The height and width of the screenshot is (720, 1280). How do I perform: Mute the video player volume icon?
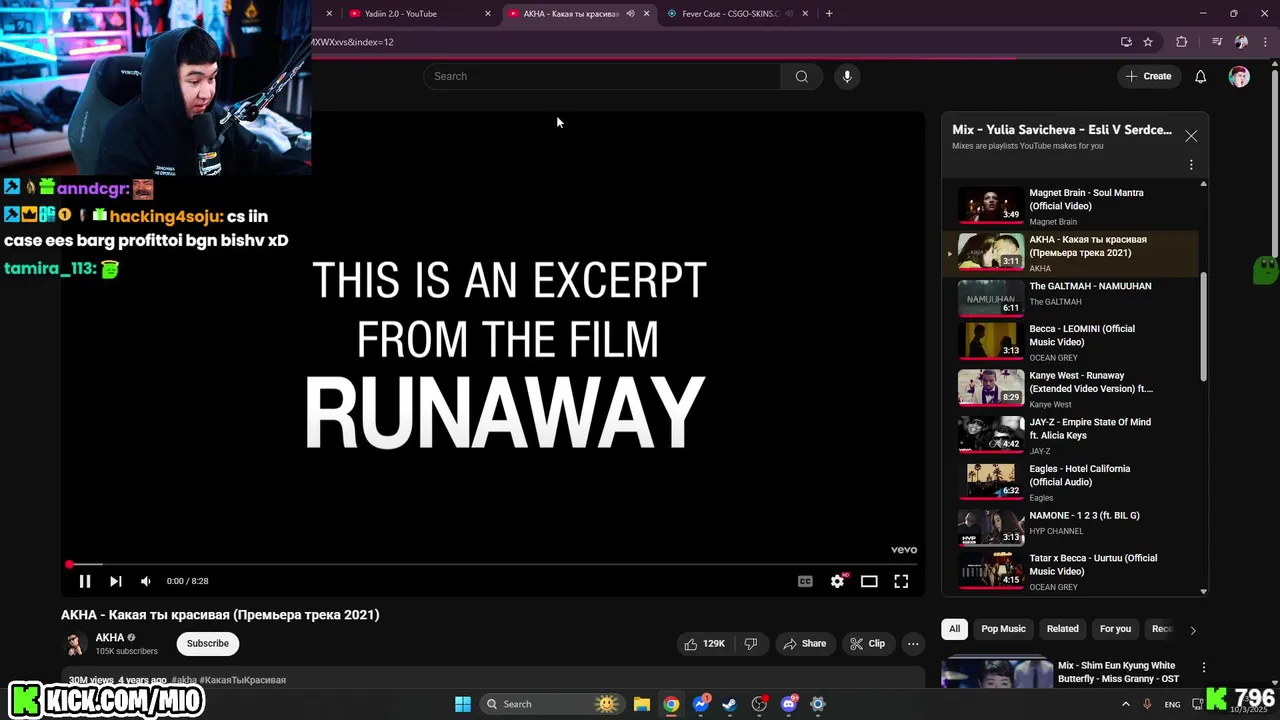(146, 581)
